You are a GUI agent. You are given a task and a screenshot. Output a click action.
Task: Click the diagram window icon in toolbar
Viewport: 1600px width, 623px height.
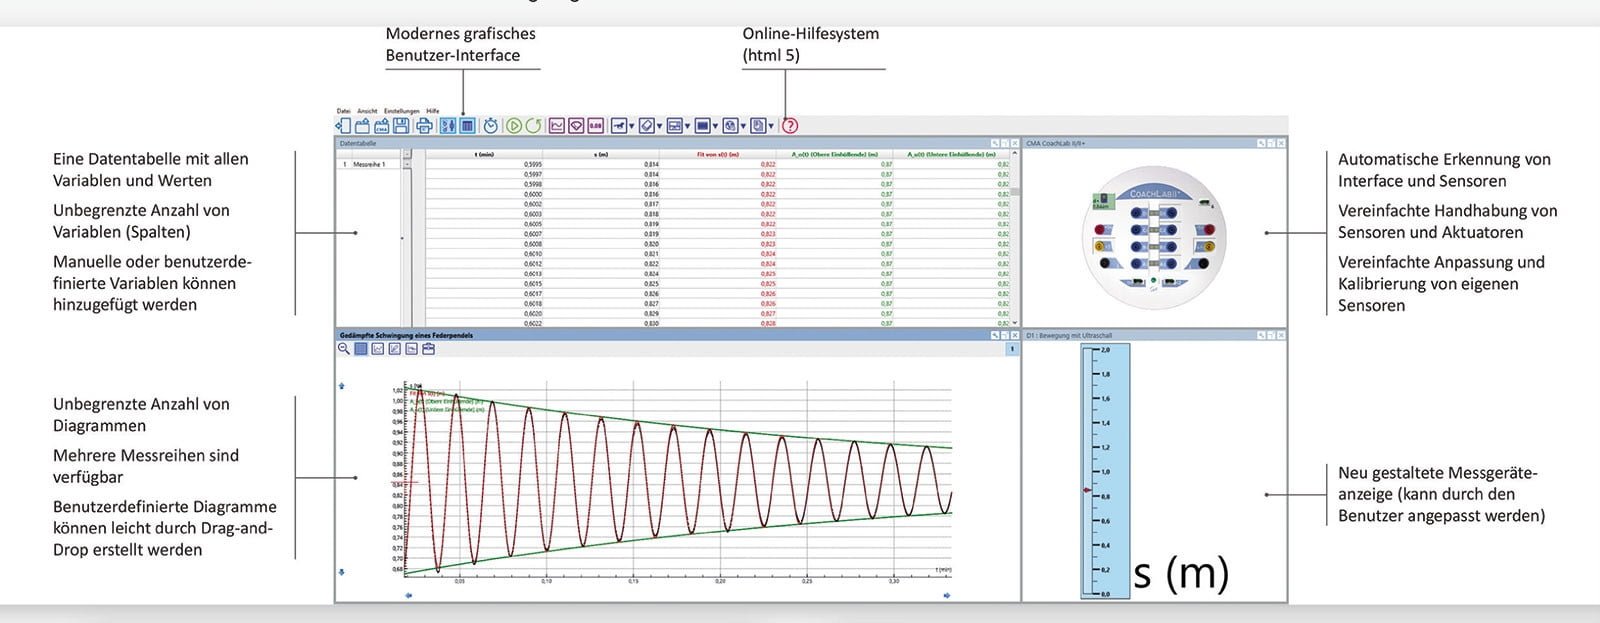click(557, 126)
